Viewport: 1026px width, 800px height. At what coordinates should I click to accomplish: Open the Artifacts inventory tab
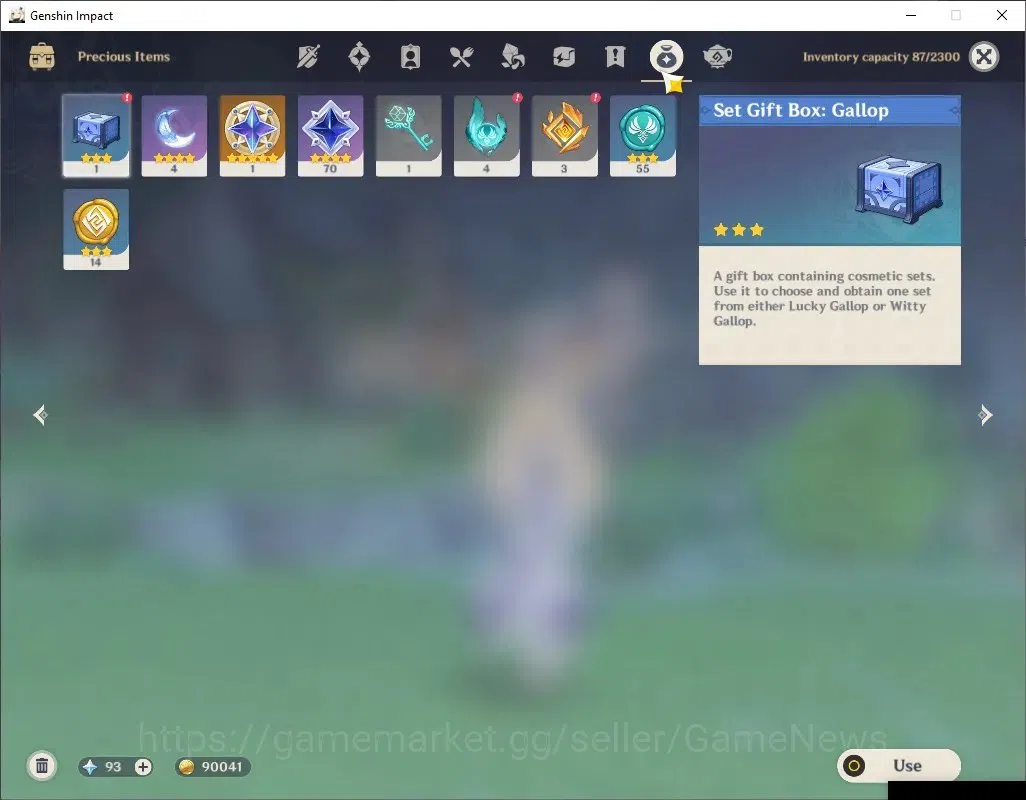point(359,57)
